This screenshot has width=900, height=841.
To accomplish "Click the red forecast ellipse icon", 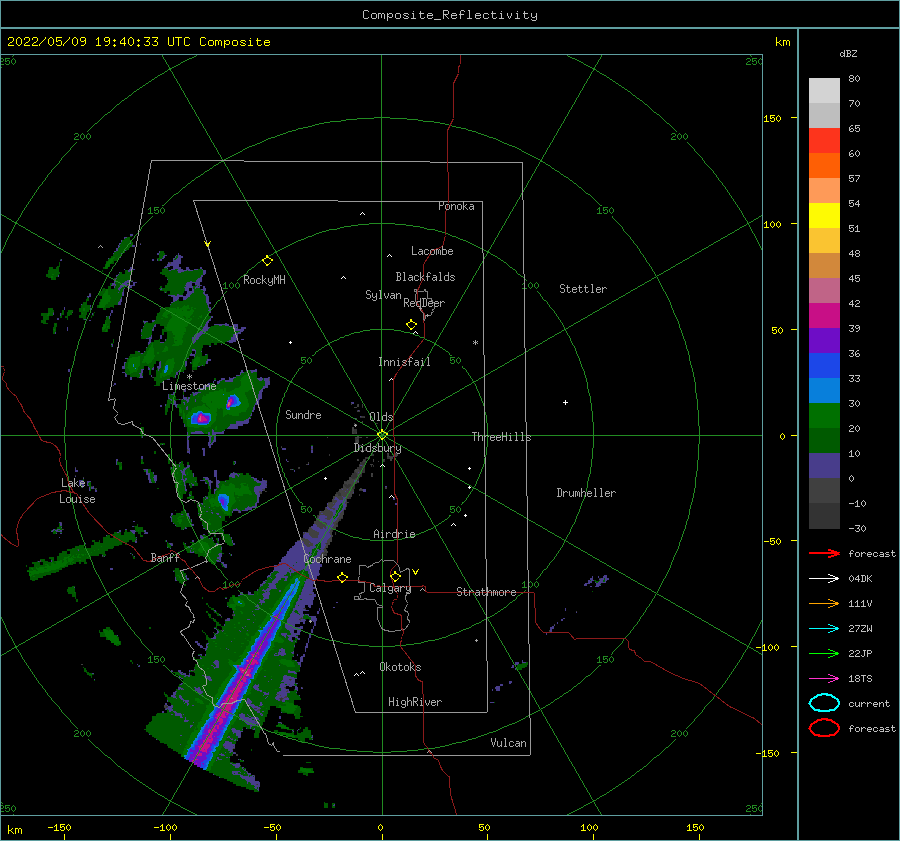I will point(824,728).
